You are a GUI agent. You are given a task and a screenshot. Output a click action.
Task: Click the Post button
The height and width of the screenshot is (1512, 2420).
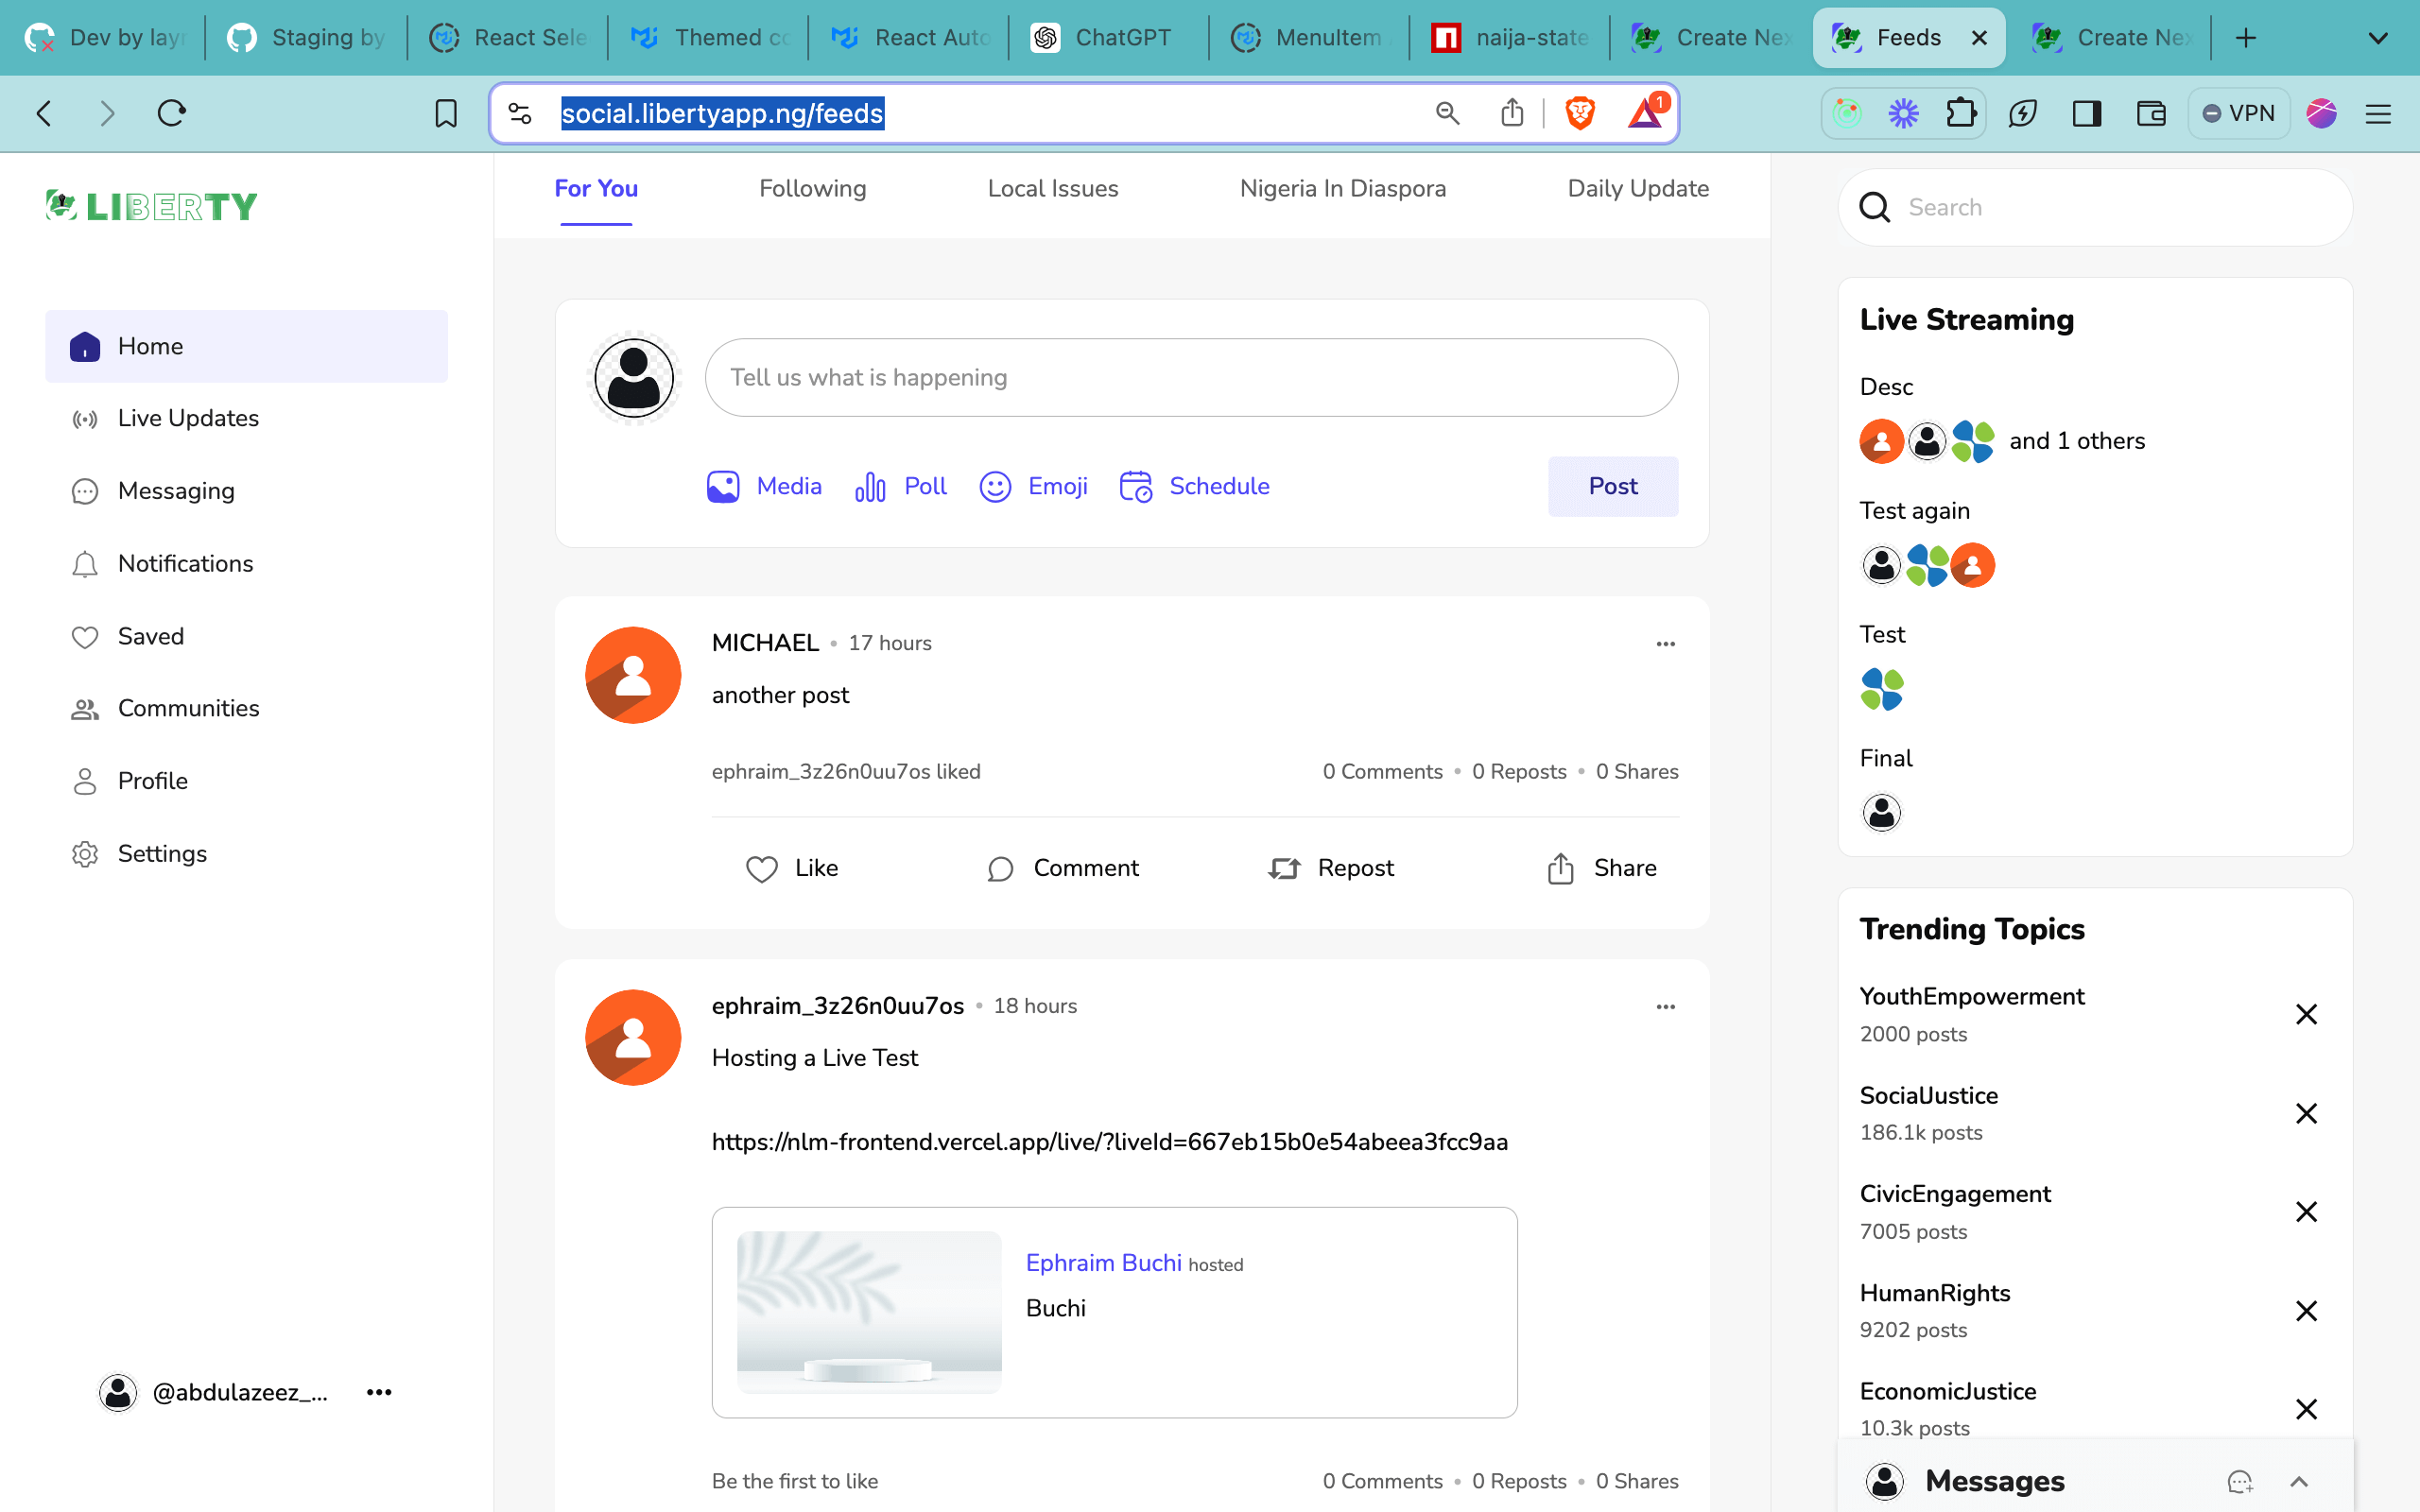click(x=1612, y=486)
